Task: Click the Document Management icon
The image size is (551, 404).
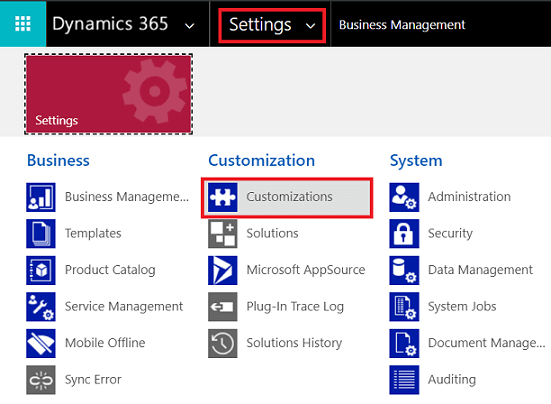Action: coord(404,343)
